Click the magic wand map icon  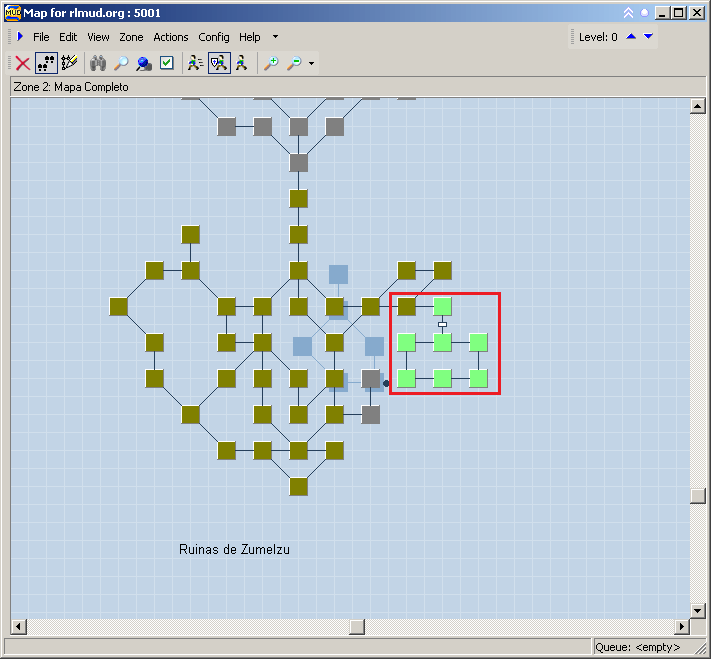69,63
